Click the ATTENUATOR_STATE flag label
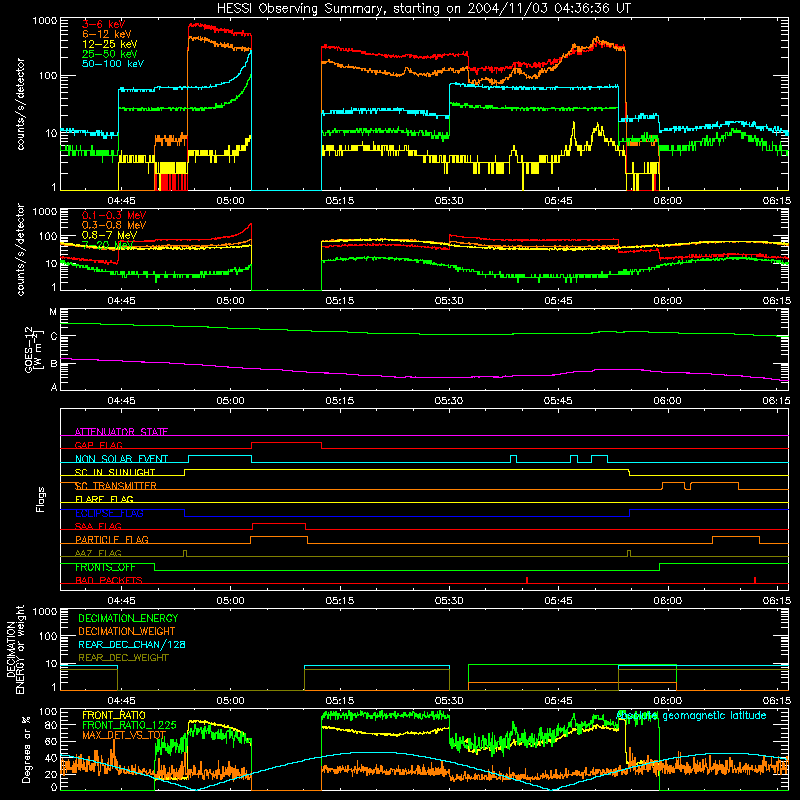Image resolution: width=800 pixels, height=800 pixels. [x=121, y=432]
